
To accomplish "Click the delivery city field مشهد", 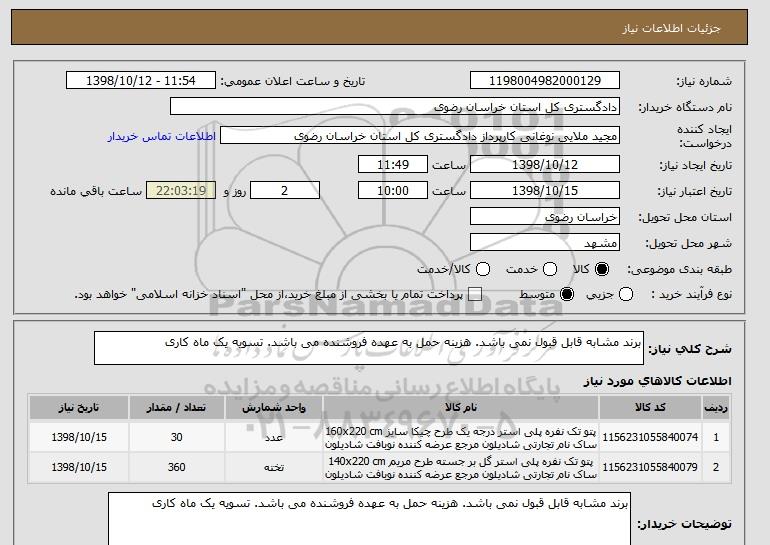I will (x=545, y=243).
